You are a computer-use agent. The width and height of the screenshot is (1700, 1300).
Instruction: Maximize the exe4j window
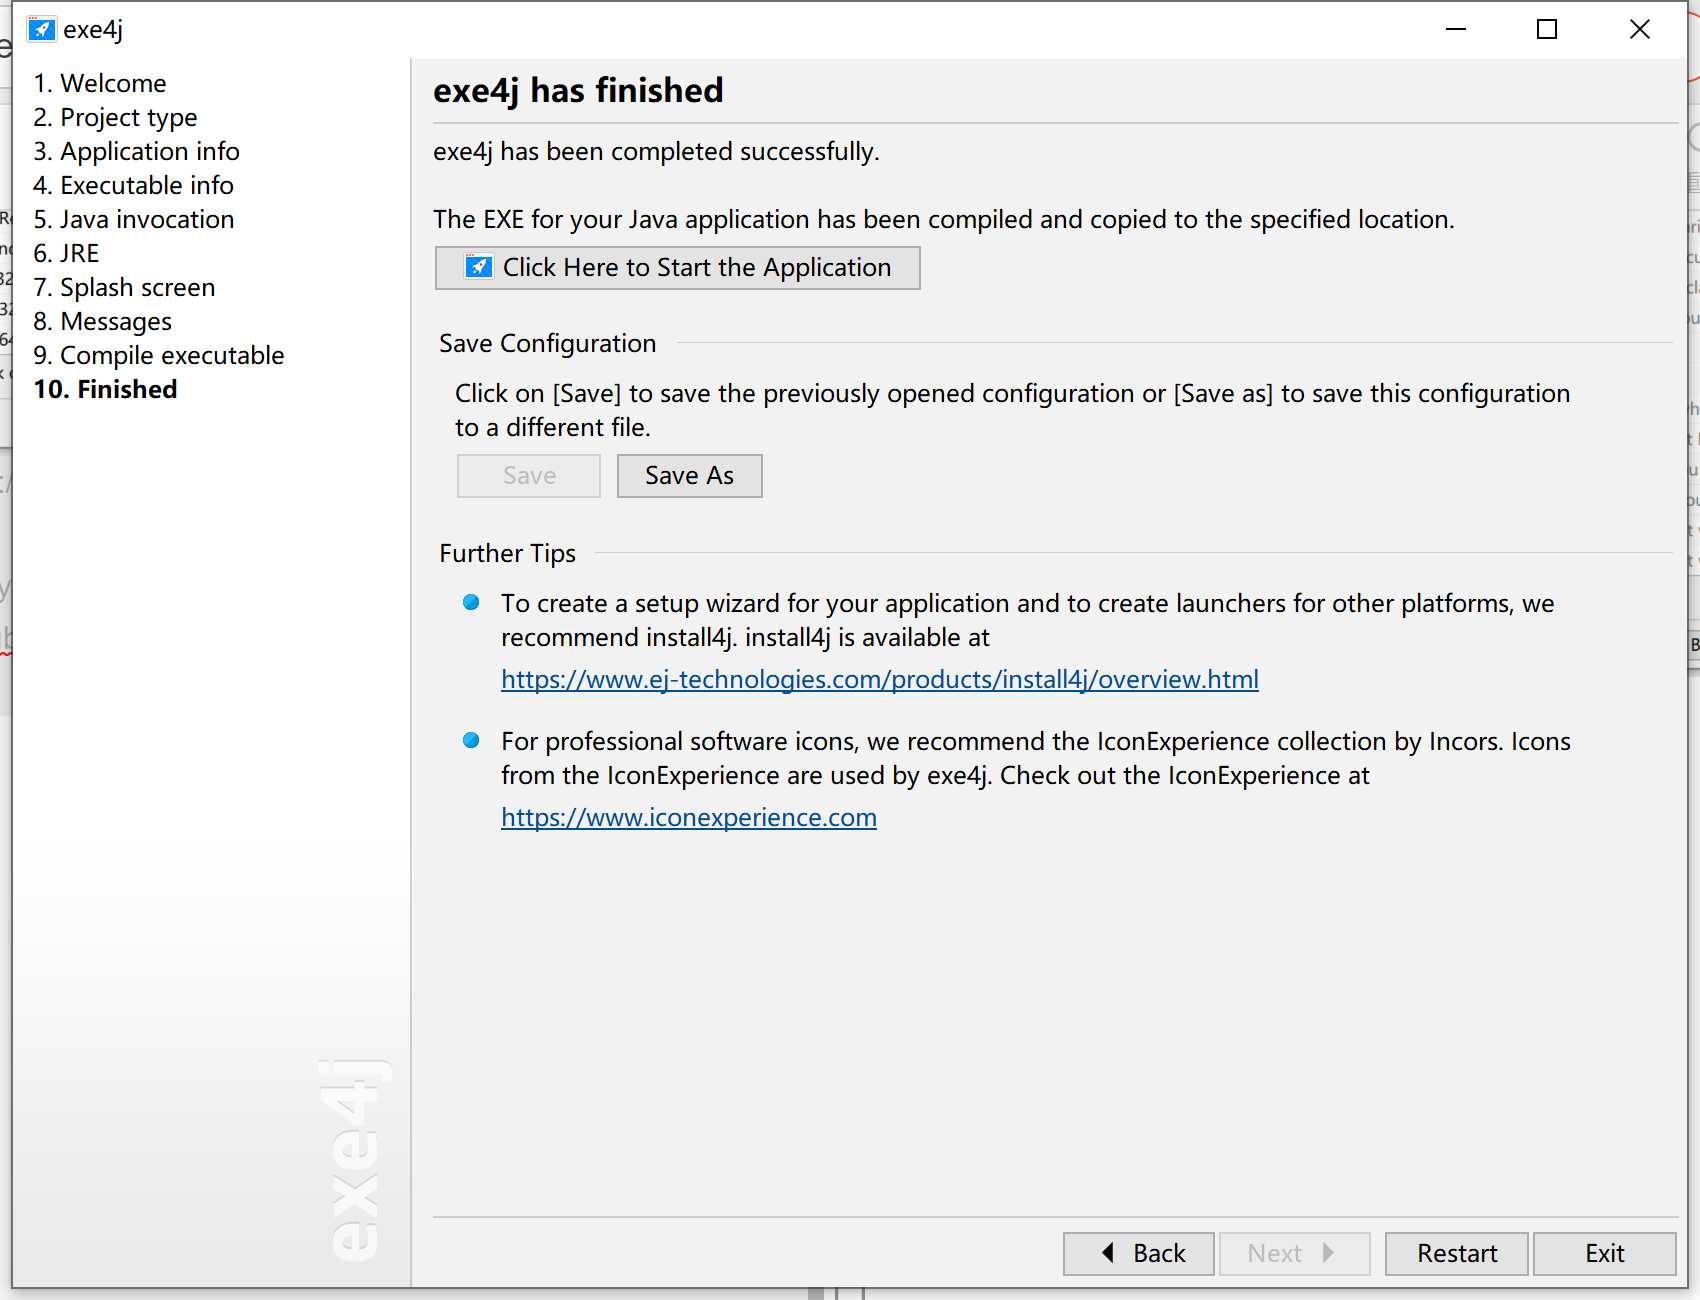coord(1547,29)
